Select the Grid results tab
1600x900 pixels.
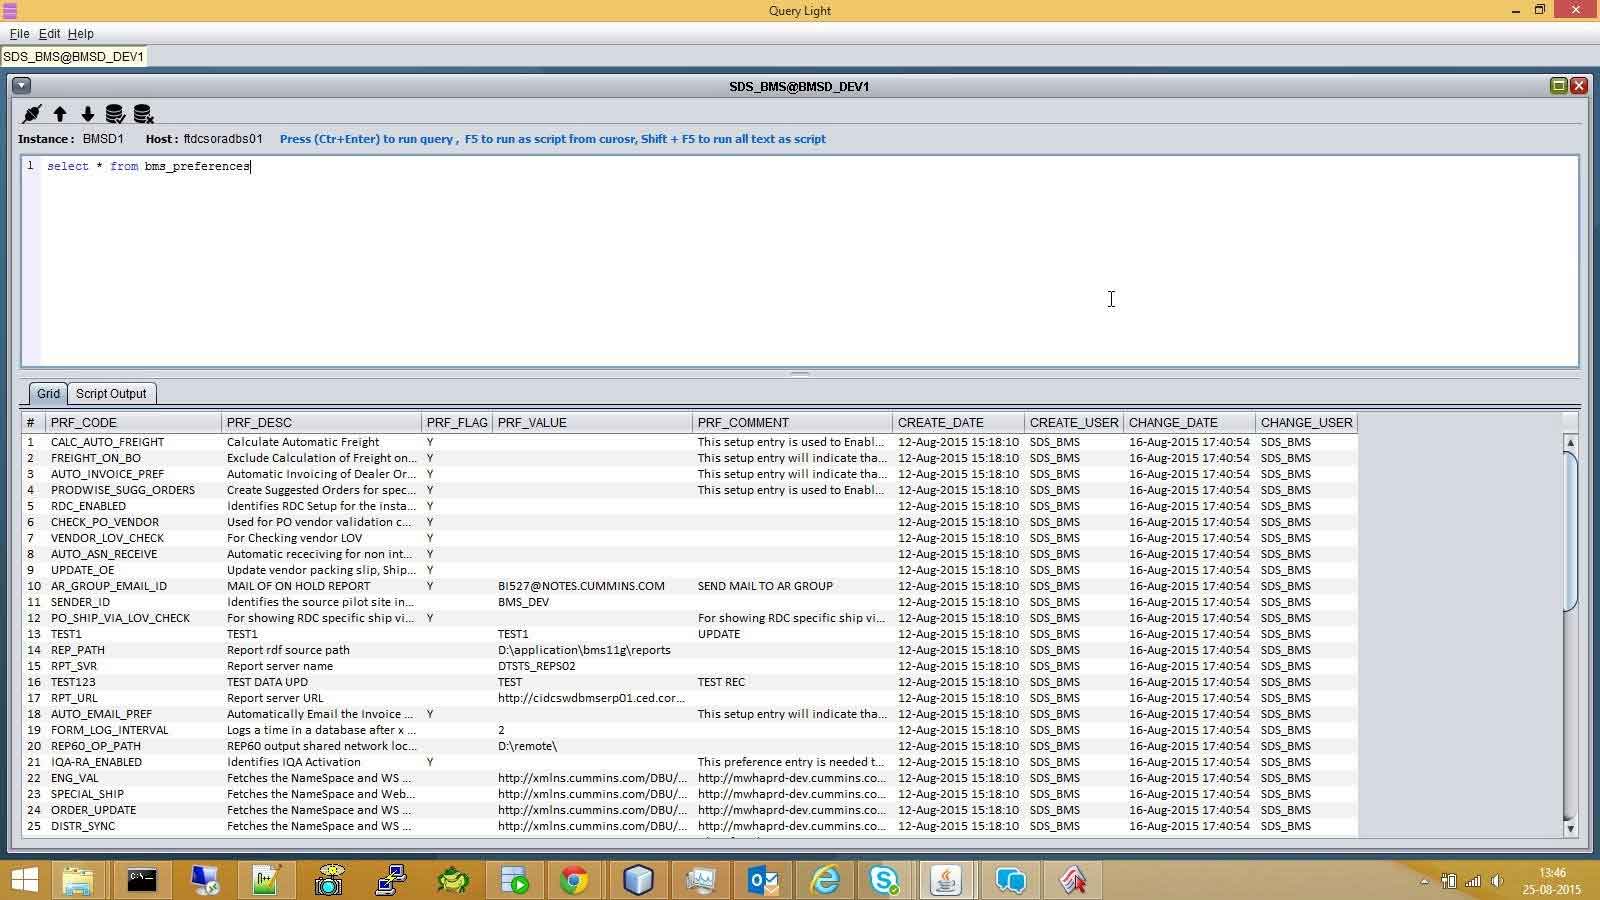click(48, 393)
